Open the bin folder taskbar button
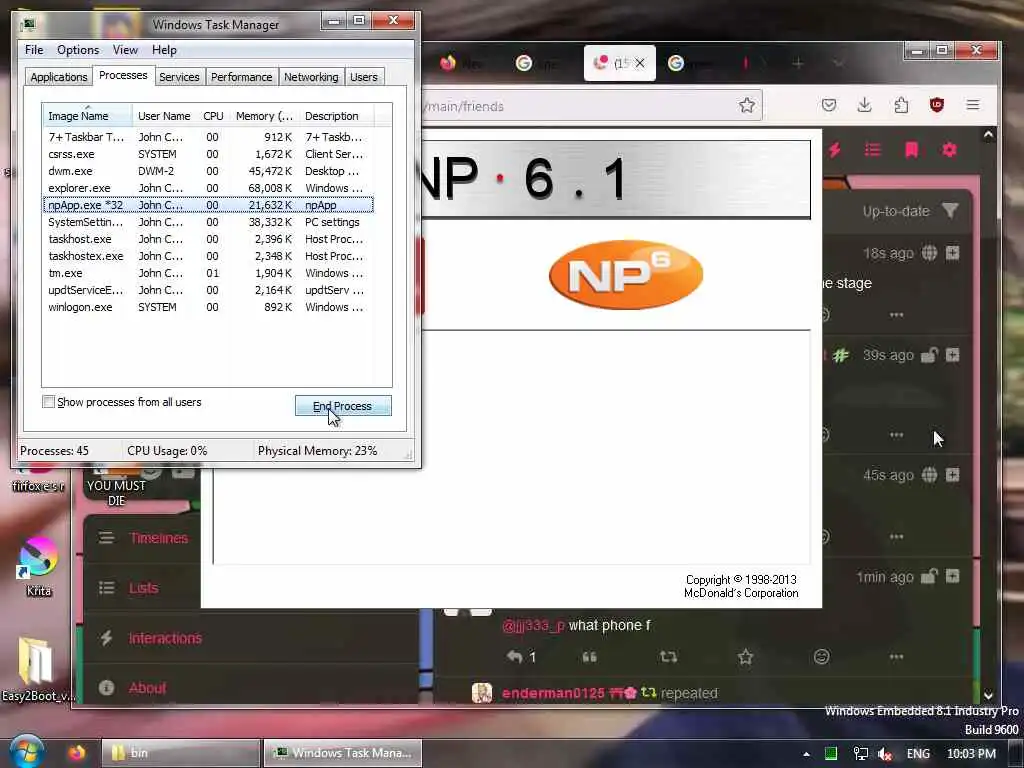The image size is (1024, 768). click(180, 753)
